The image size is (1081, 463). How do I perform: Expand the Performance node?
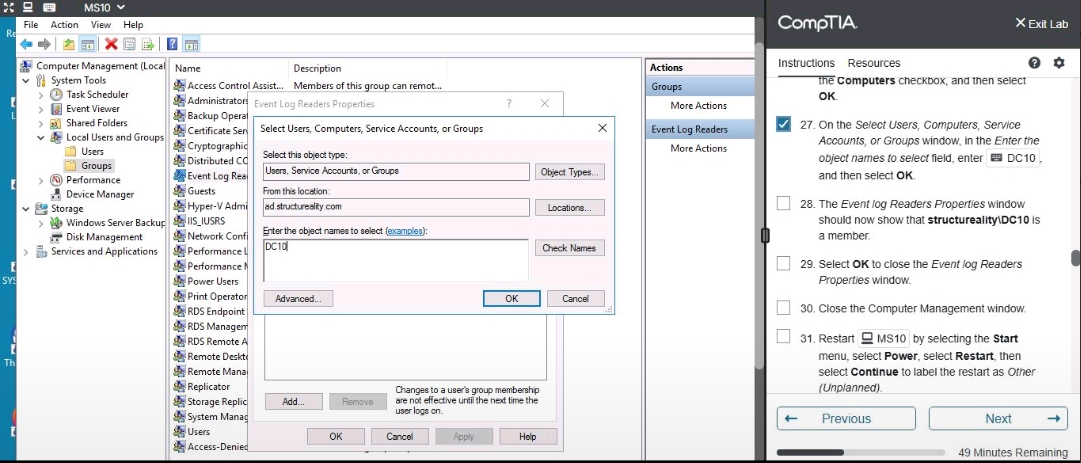click(x=41, y=180)
